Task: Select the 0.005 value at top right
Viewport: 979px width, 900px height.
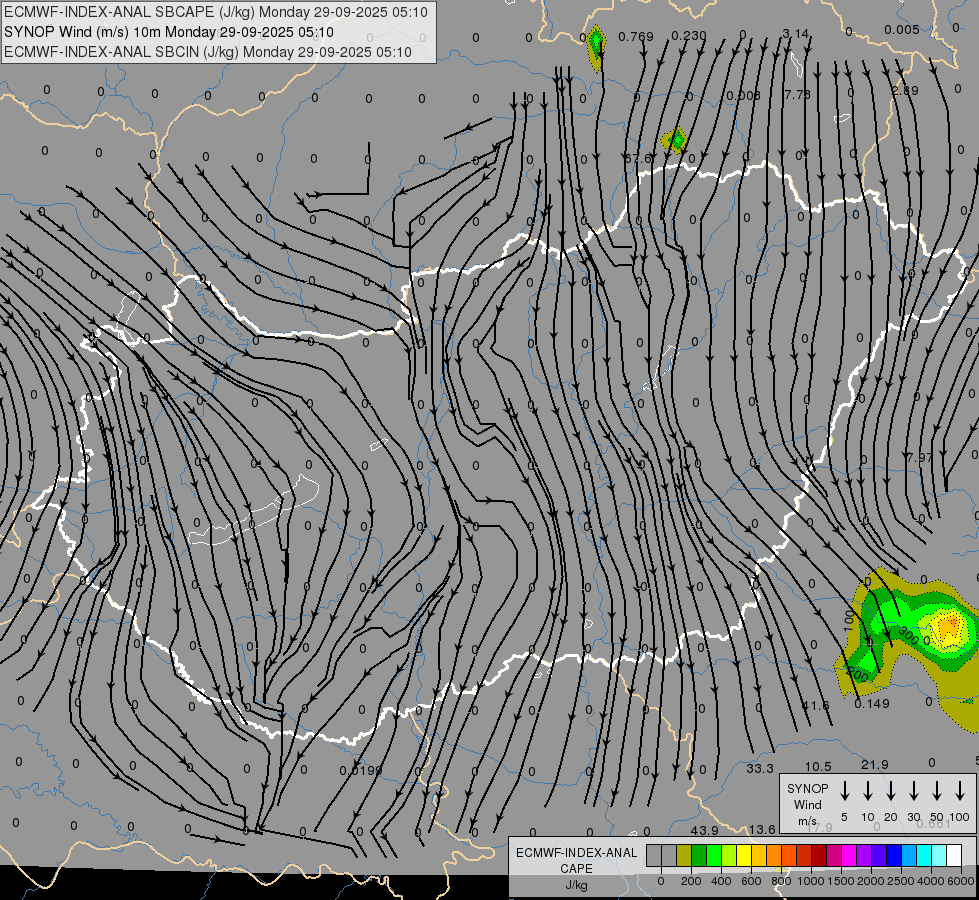Action: tap(902, 30)
